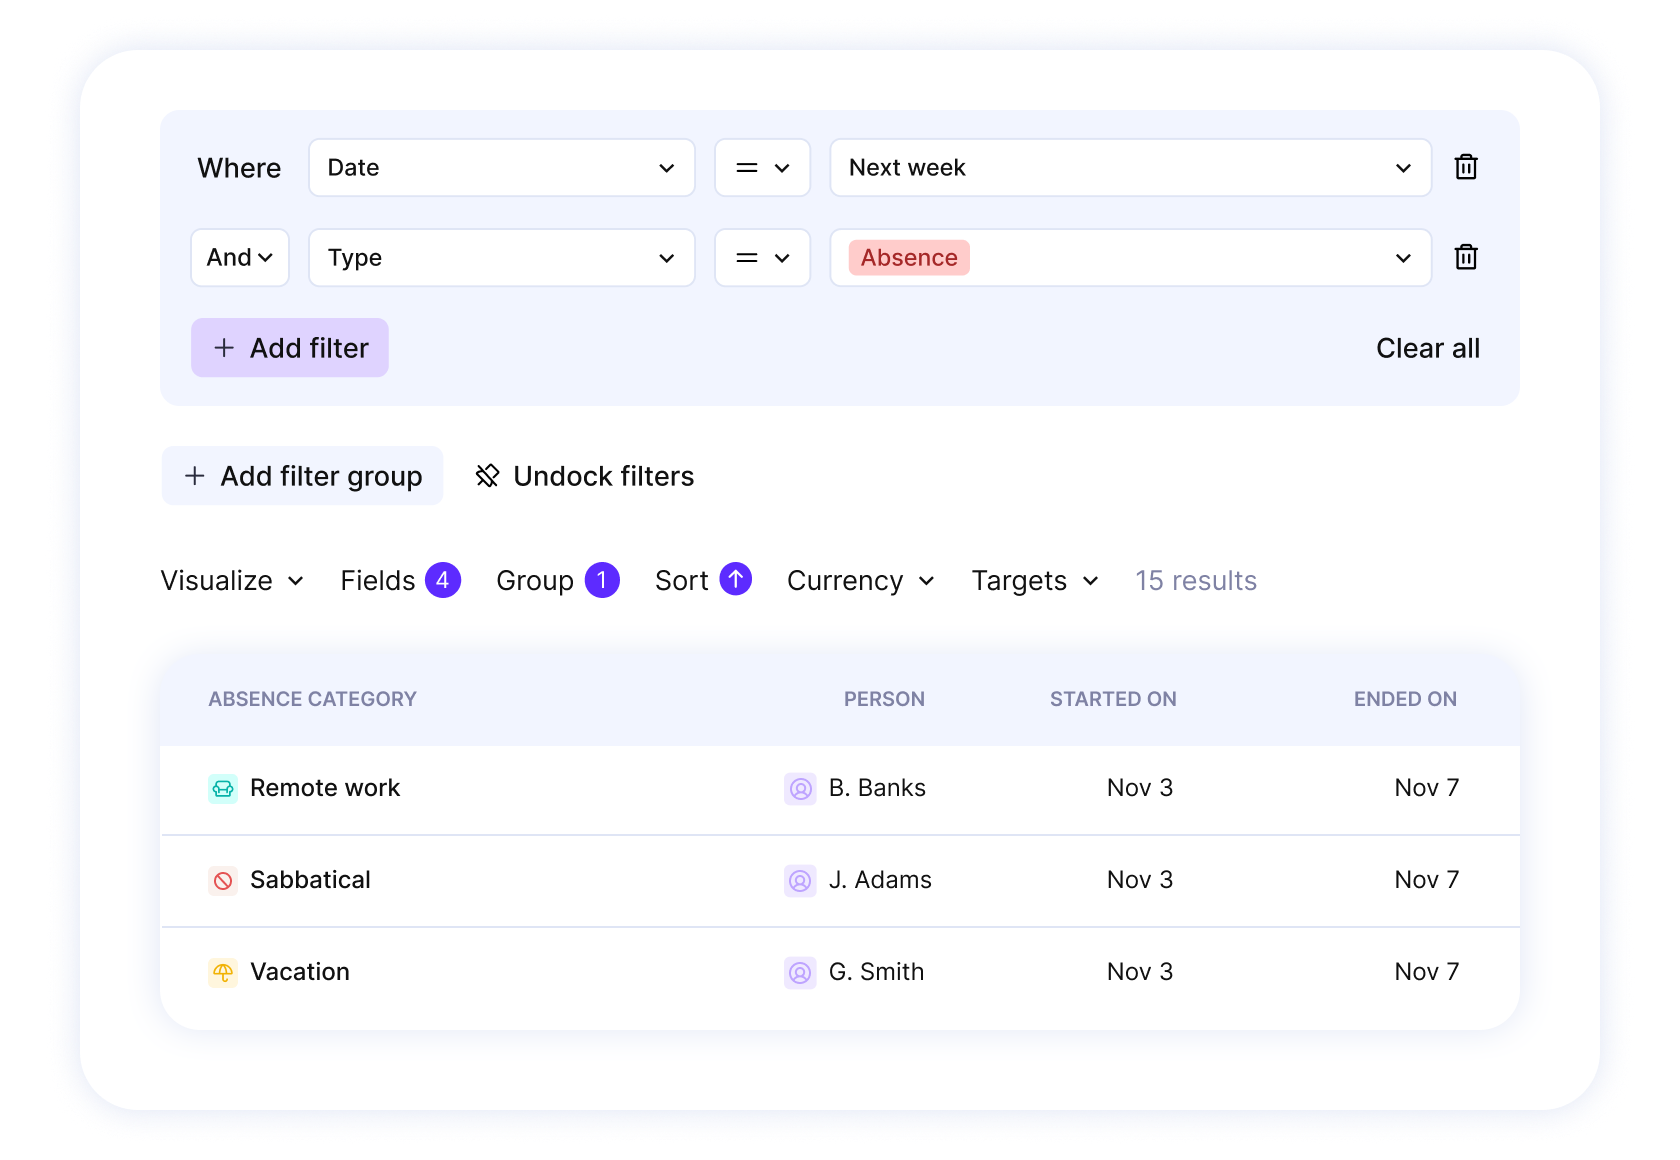
Task: Open the Date field dropdown
Action: click(500, 167)
